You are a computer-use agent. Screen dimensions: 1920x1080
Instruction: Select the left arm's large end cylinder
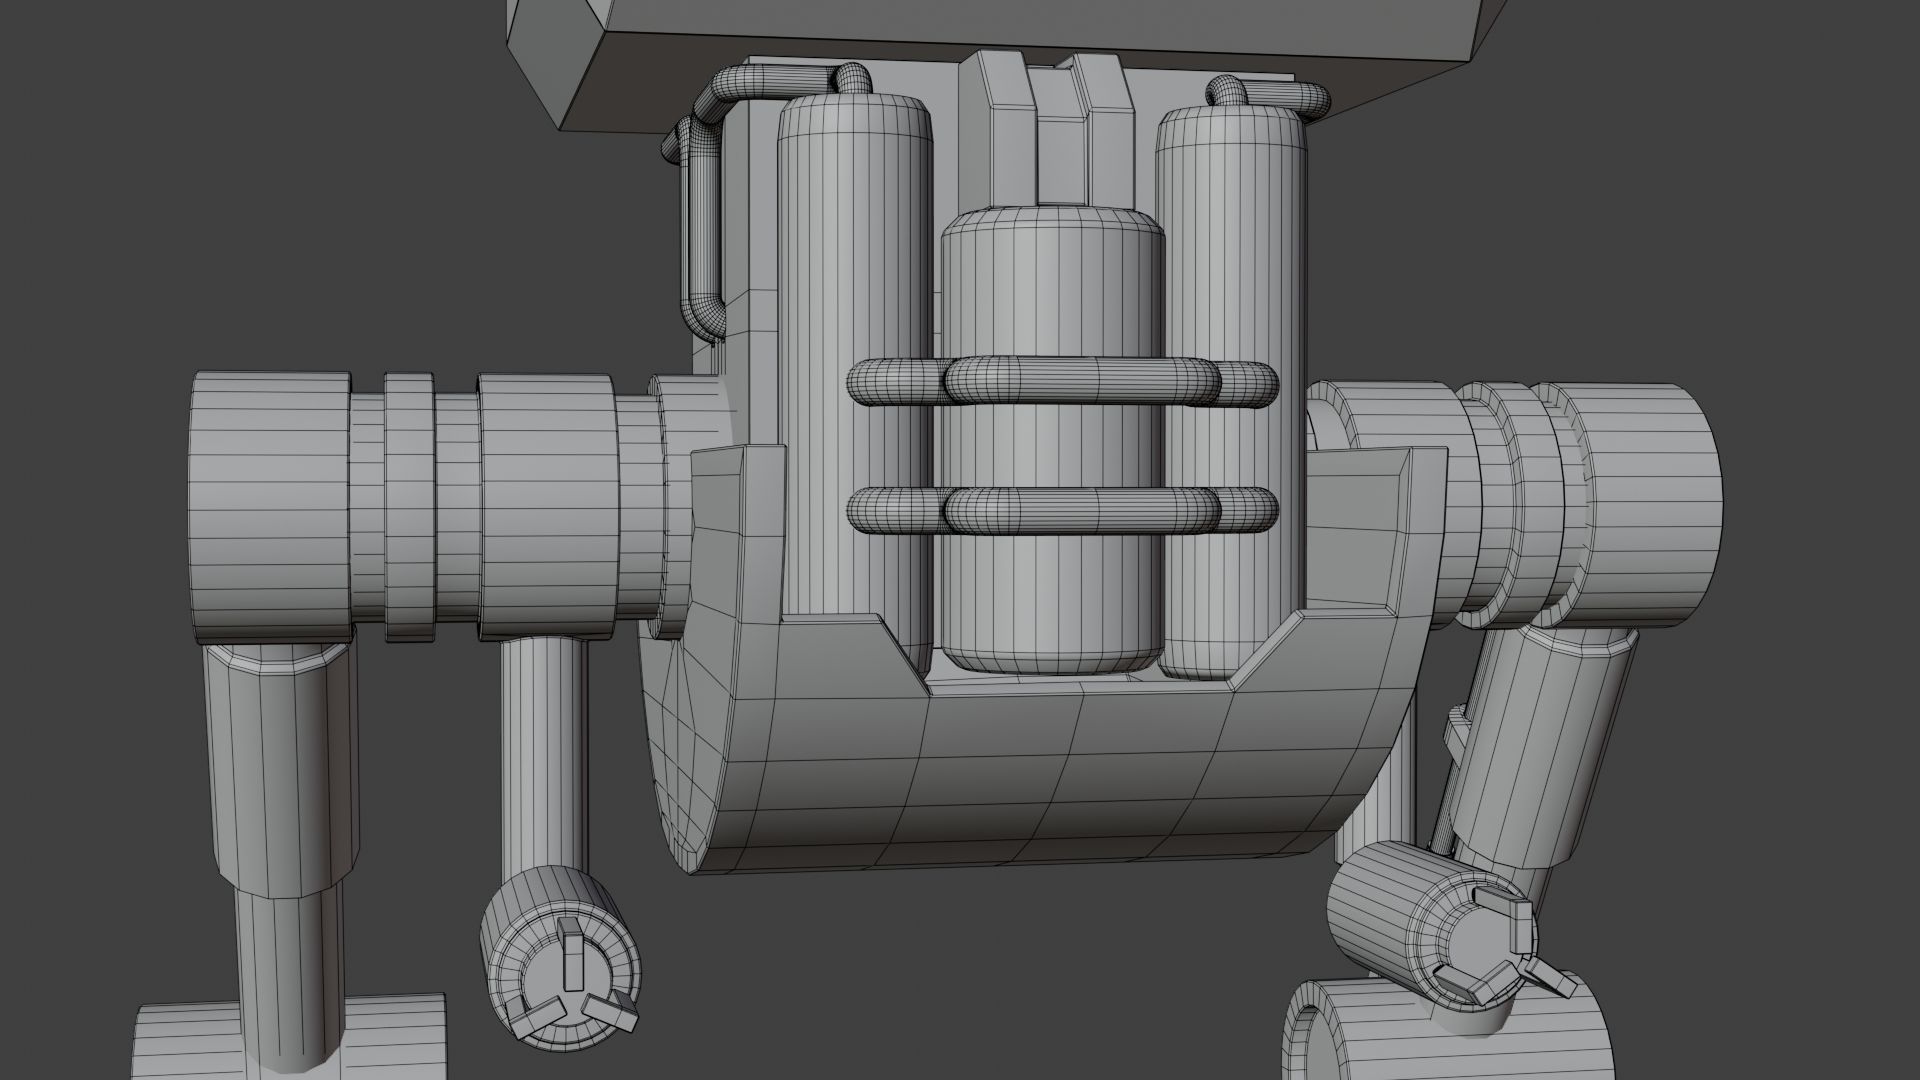tap(268, 508)
